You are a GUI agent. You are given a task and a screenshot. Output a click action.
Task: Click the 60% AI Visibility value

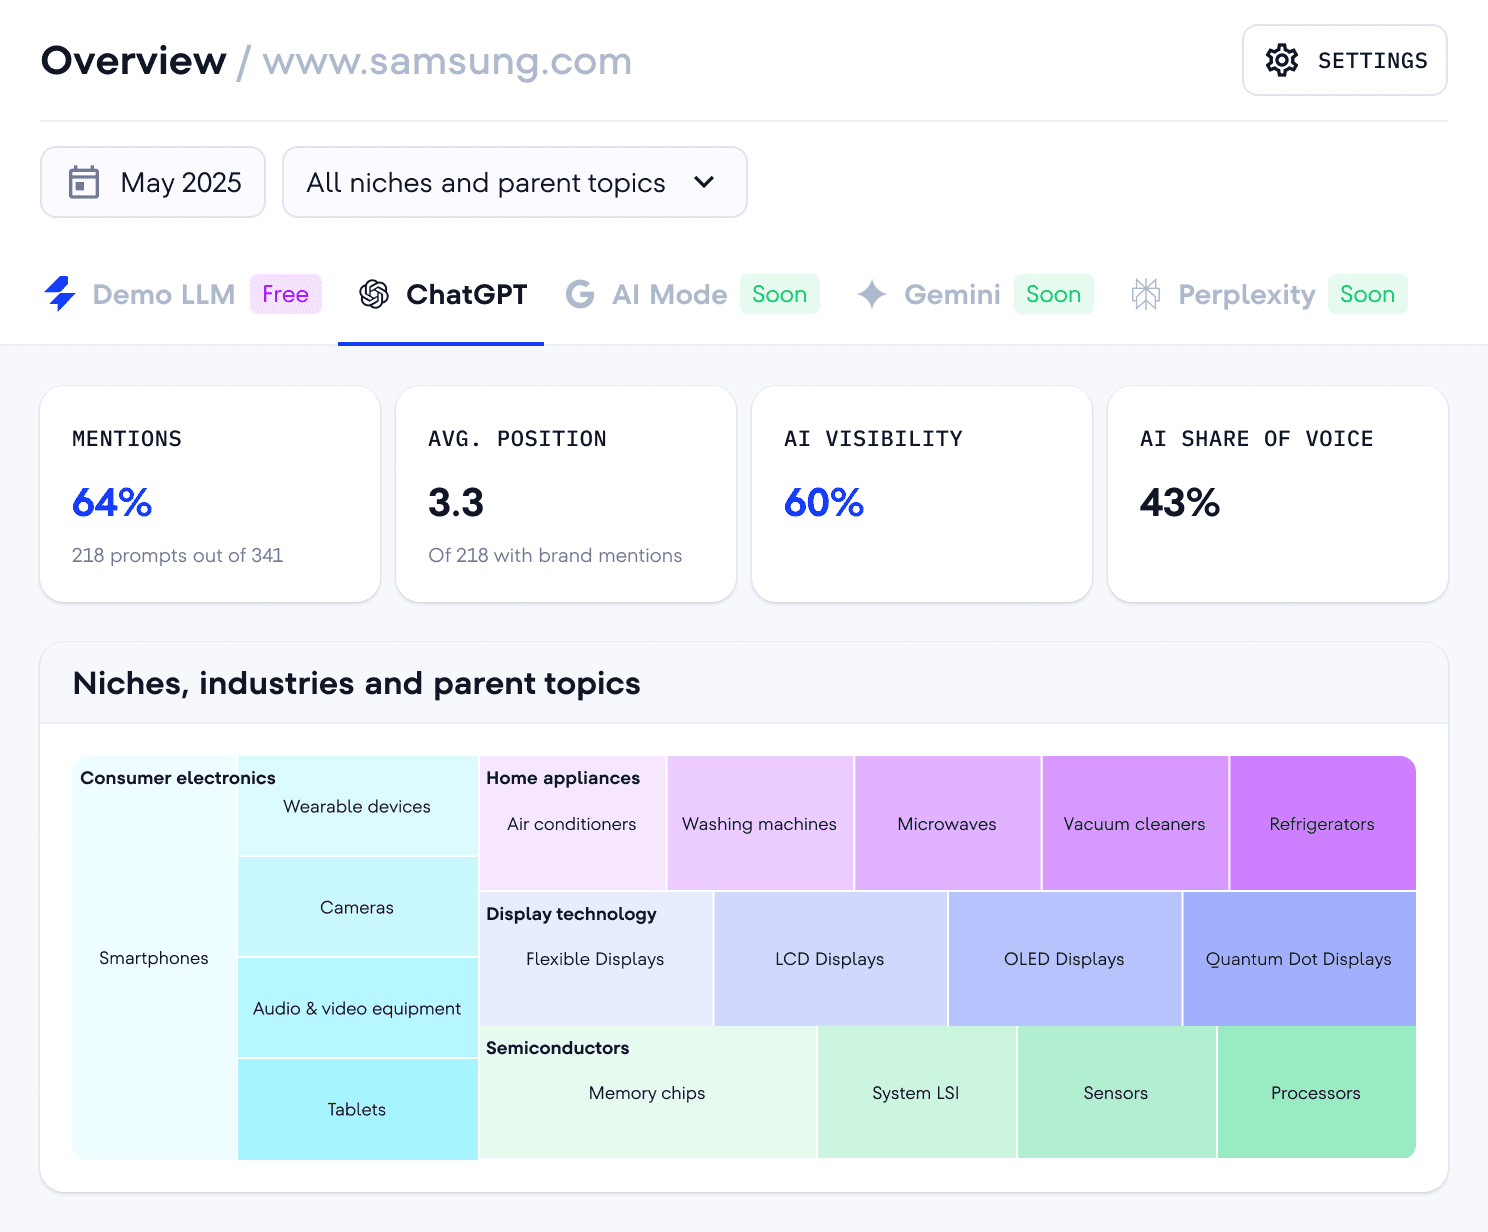(824, 503)
